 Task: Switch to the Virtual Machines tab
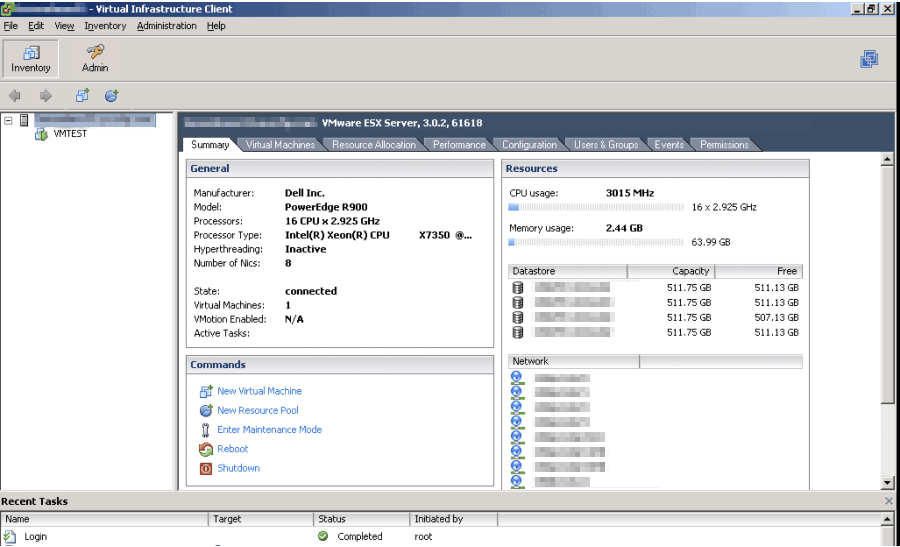pyautogui.click(x=280, y=145)
